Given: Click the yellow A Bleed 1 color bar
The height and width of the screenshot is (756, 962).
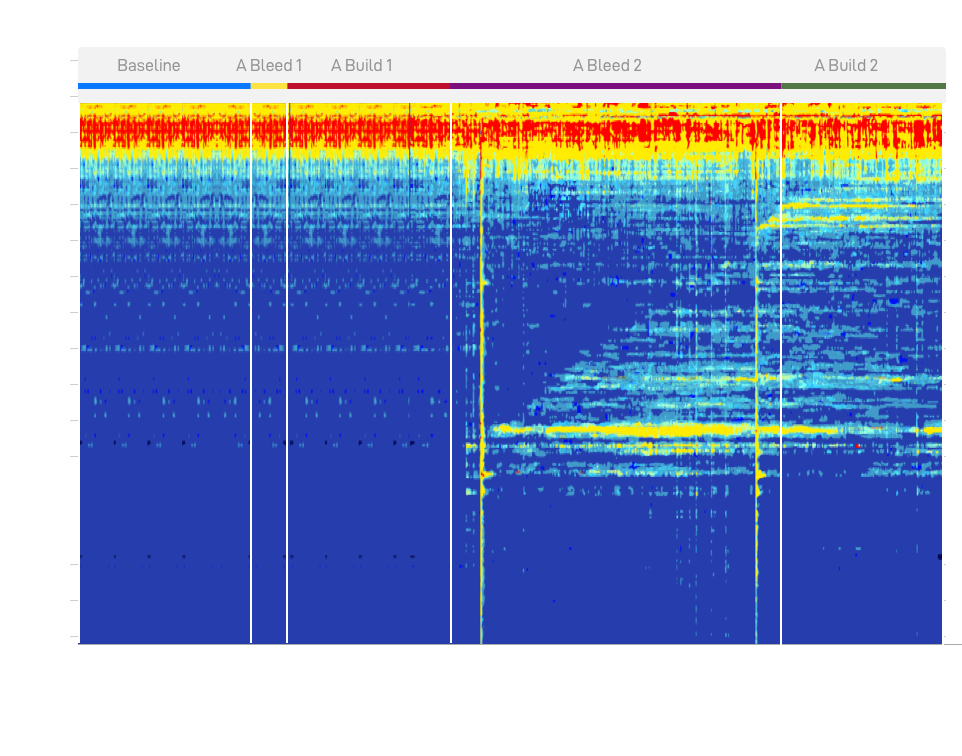Looking at the screenshot, I should [269, 86].
